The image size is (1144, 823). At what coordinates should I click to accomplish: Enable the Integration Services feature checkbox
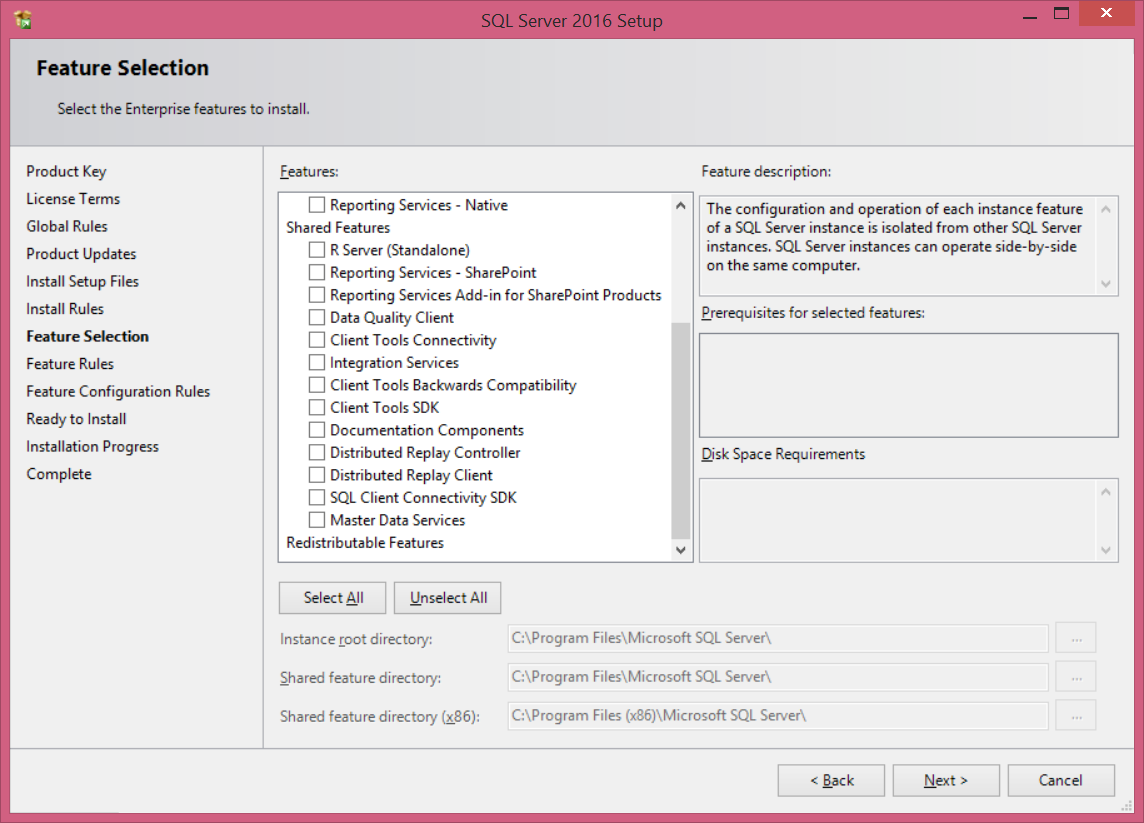(x=317, y=363)
